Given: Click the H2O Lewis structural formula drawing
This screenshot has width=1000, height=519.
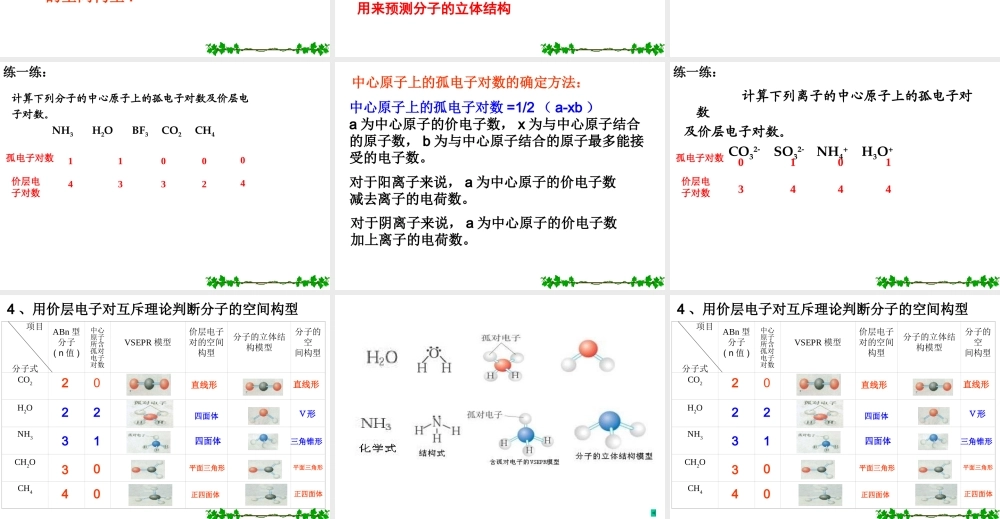Looking at the screenshot, I should coord(434,360).
